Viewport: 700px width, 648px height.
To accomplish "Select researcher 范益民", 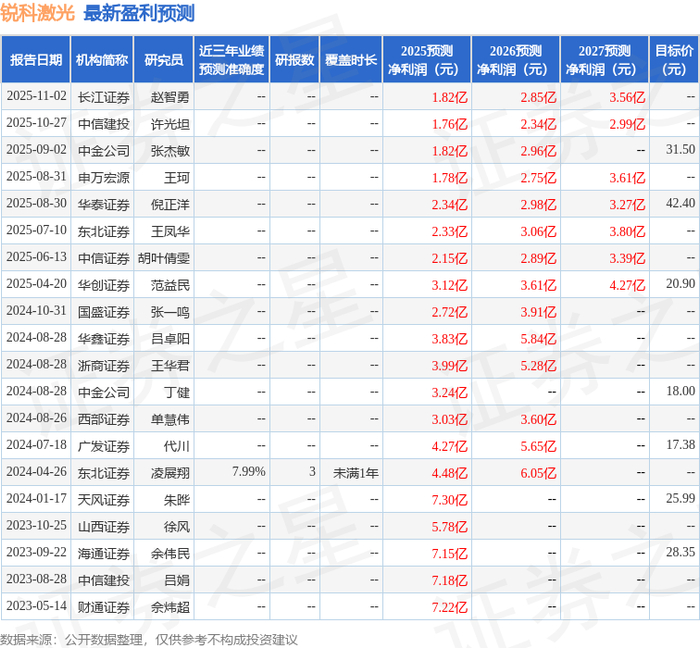I will pyautogui.click(x=170, y=285).
